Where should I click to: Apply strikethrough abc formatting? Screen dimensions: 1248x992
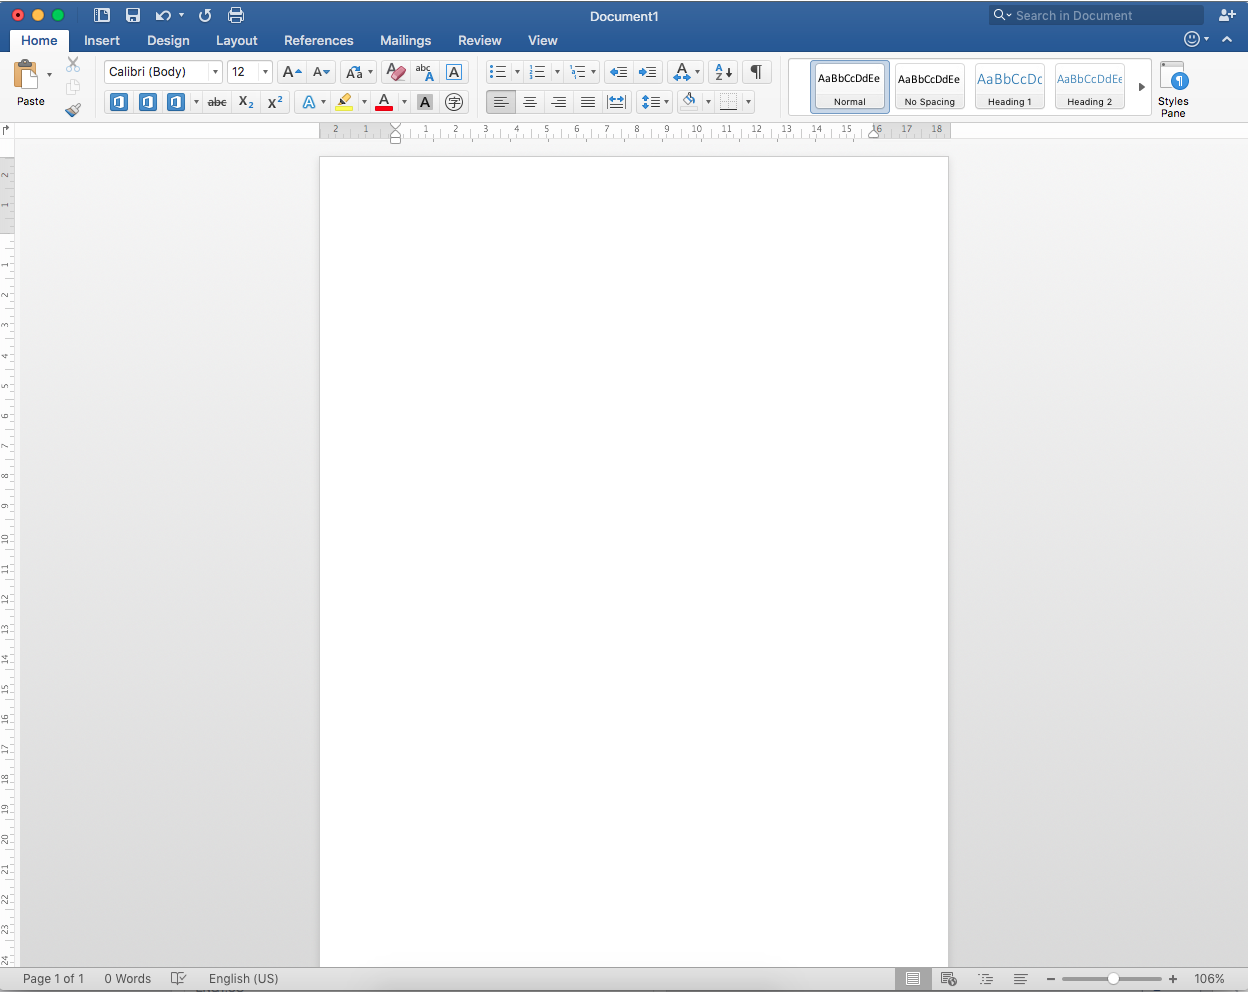coord(217,102)
